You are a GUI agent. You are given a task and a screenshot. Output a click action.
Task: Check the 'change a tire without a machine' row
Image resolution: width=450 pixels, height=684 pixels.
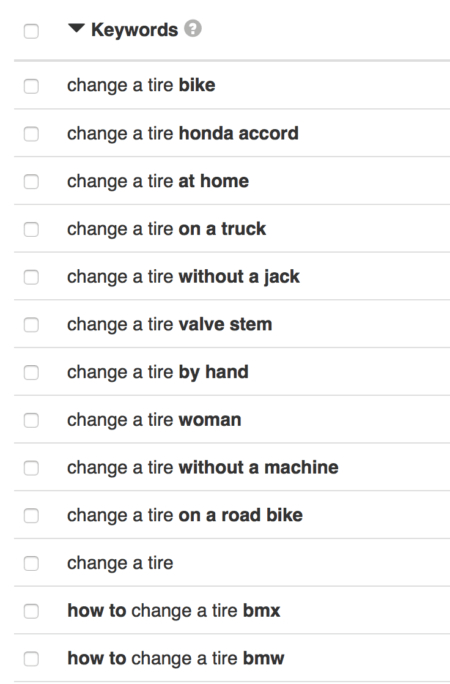tap(31, 468)
